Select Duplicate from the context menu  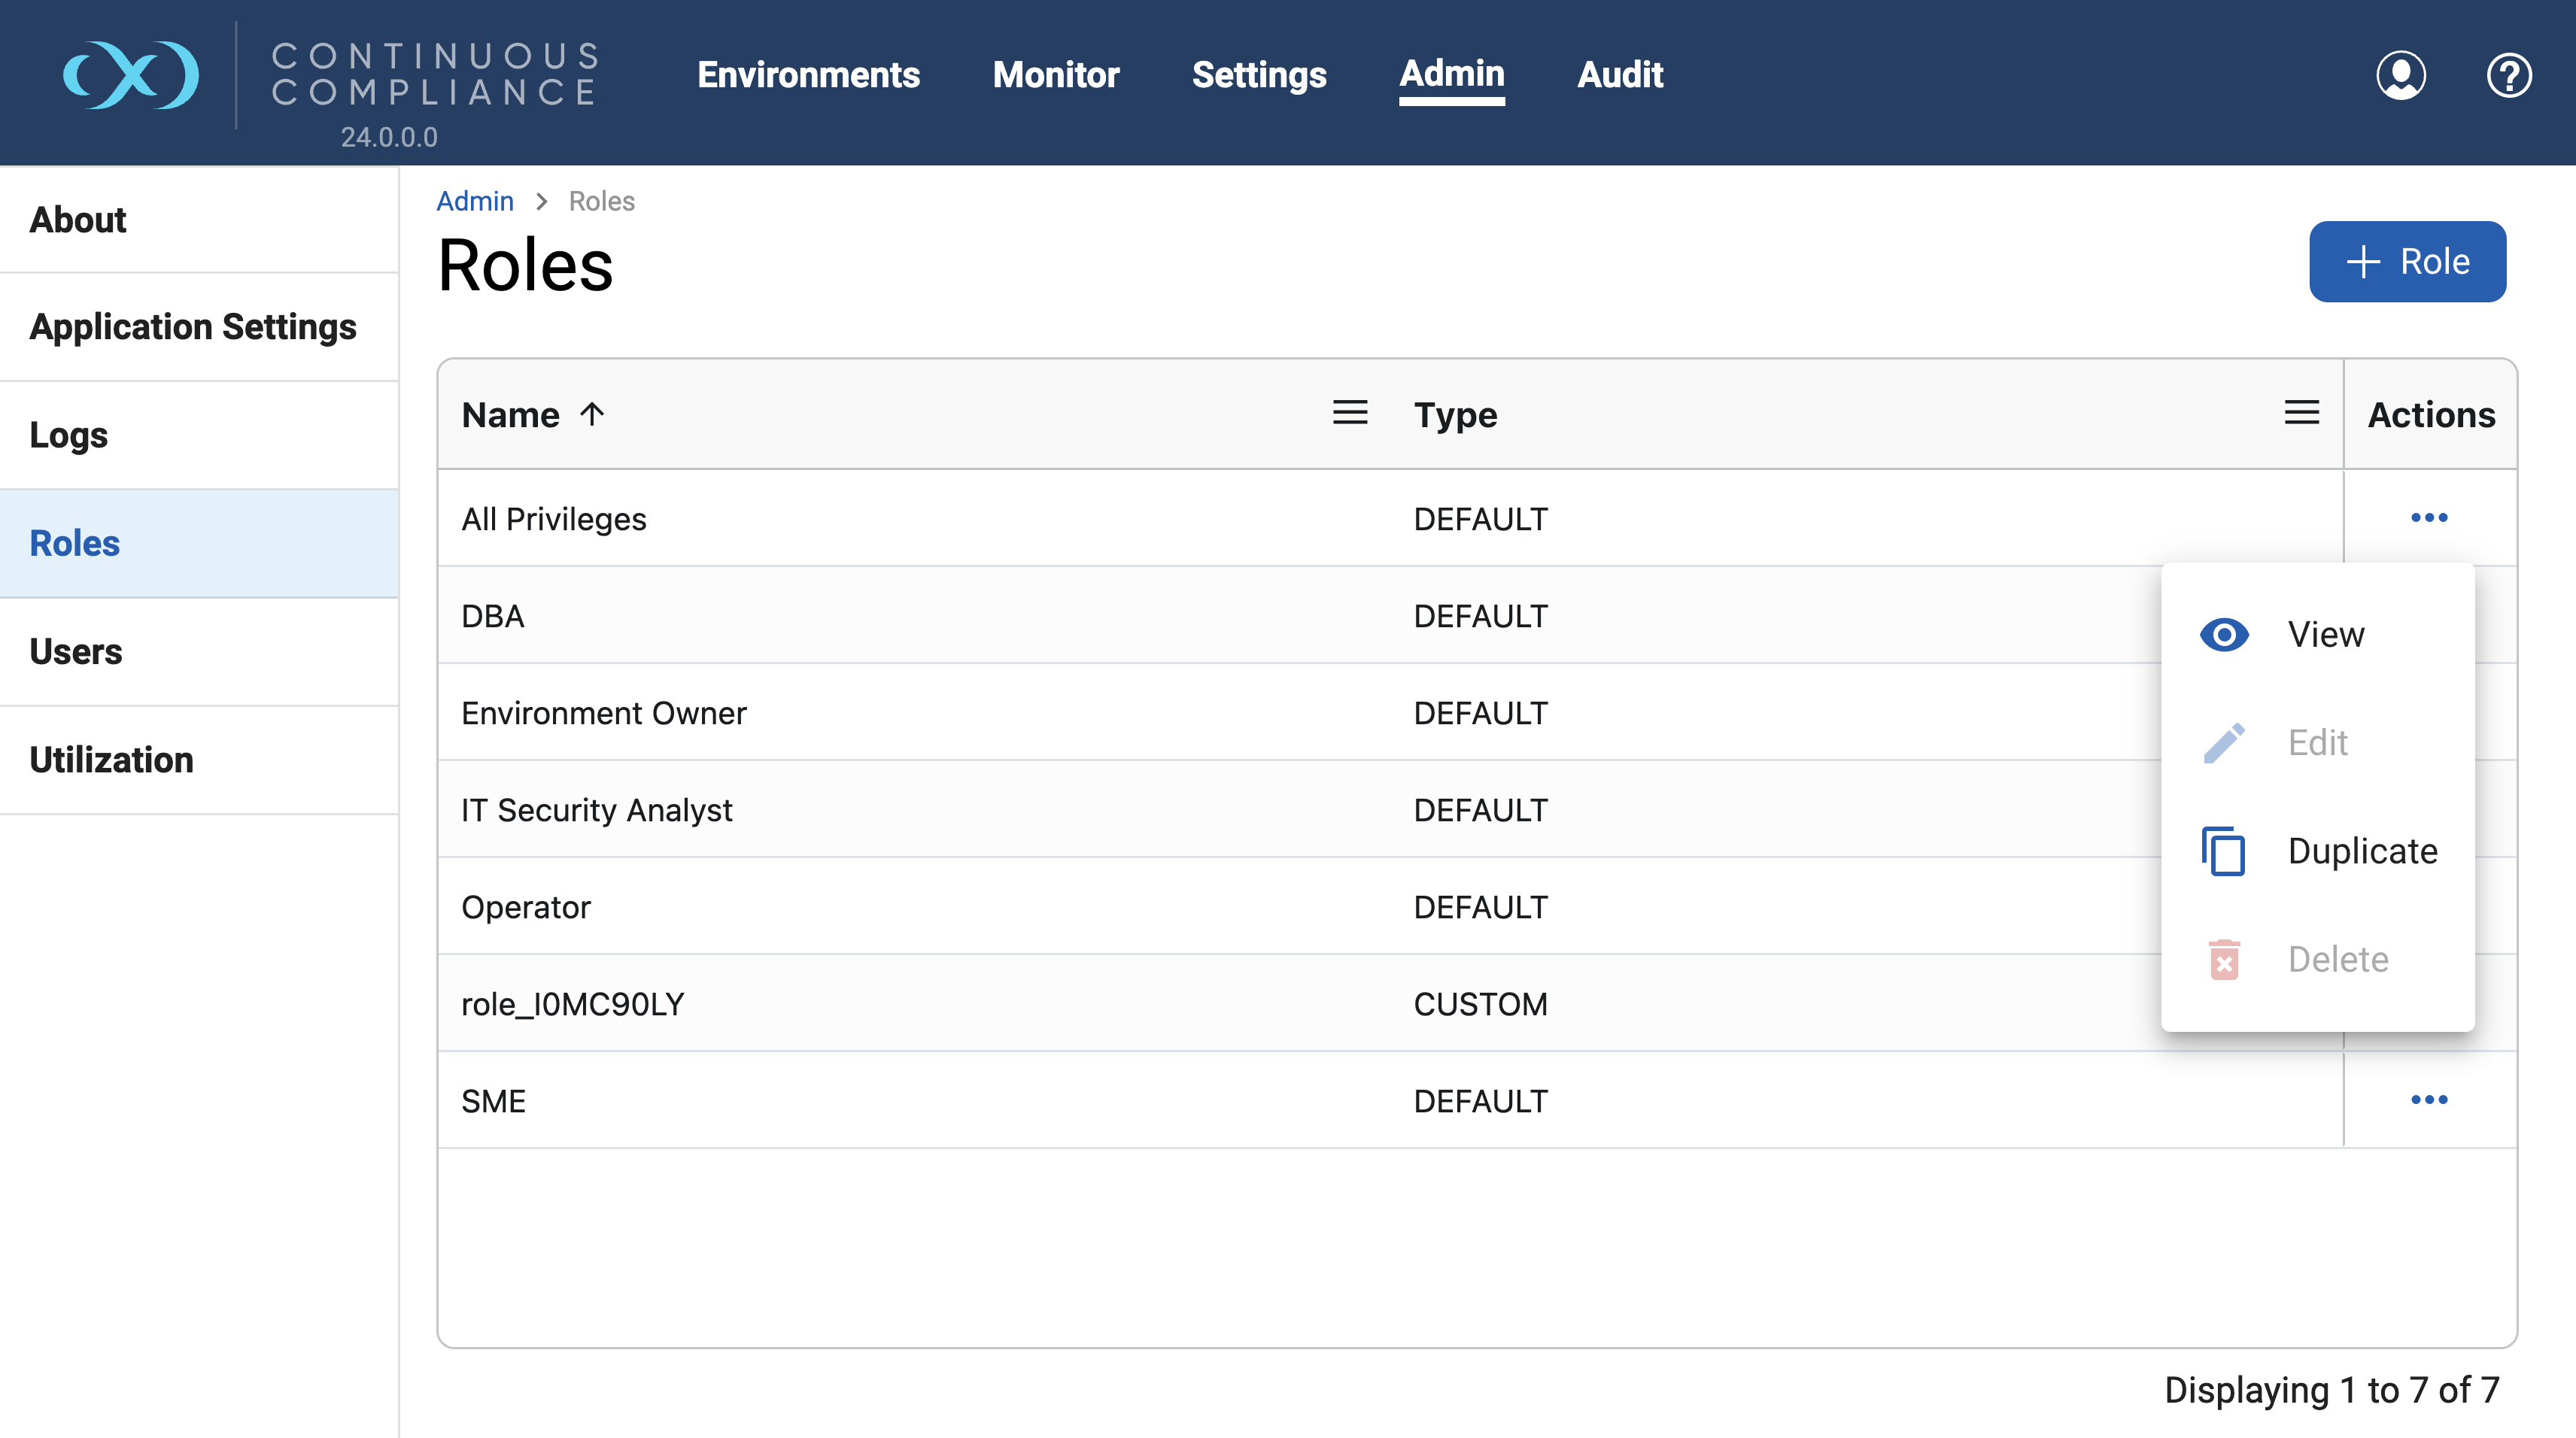click(2362, 851)
